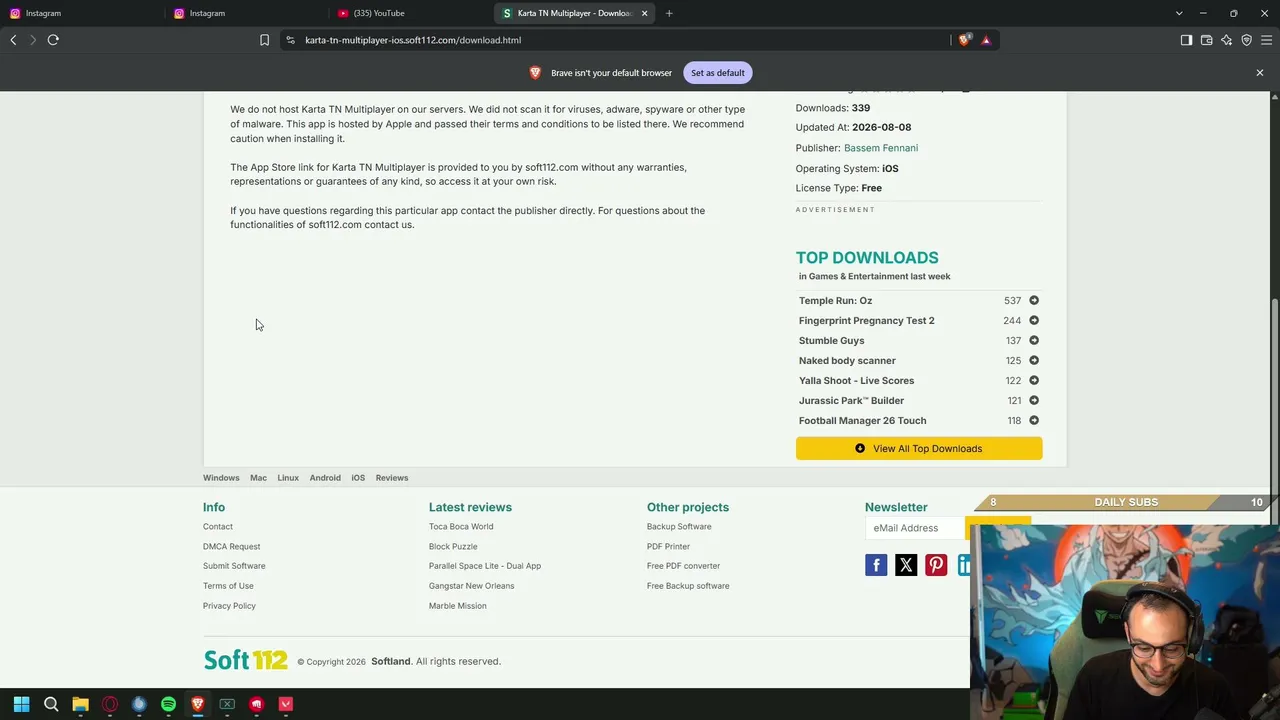The width and height of the screenshot is (1280, 720).
Task: Open Jurassic Park Builder link
Action: [851, 401]
